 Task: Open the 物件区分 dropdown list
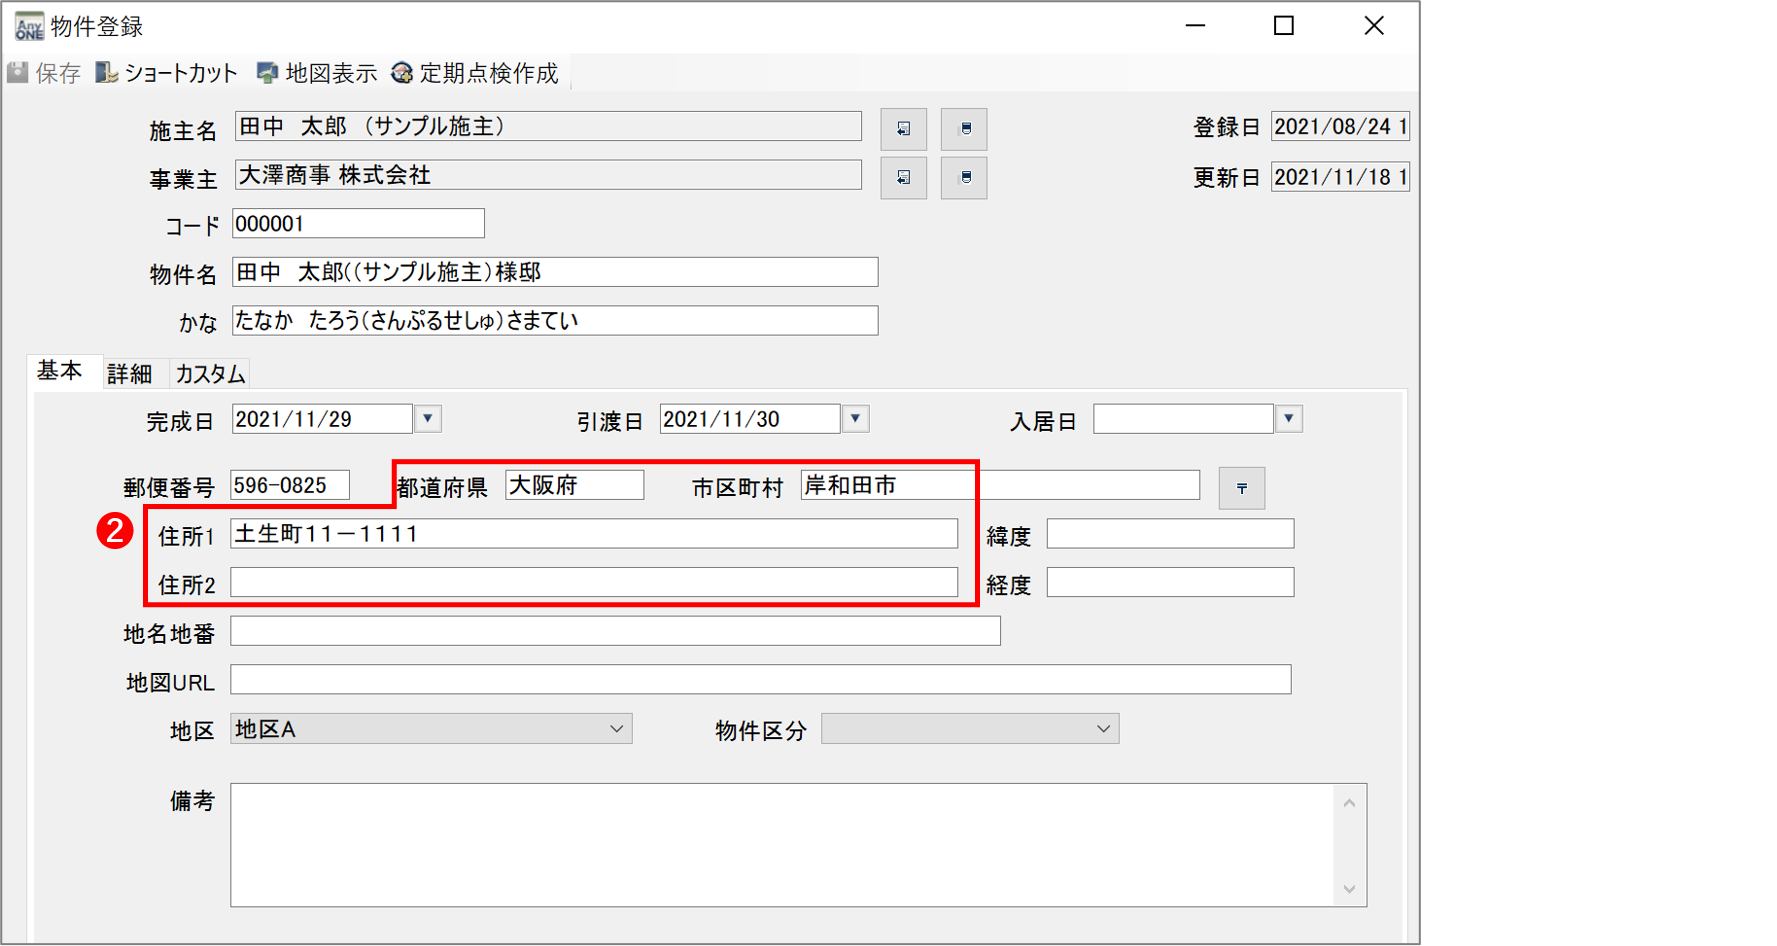(1103, 729)
